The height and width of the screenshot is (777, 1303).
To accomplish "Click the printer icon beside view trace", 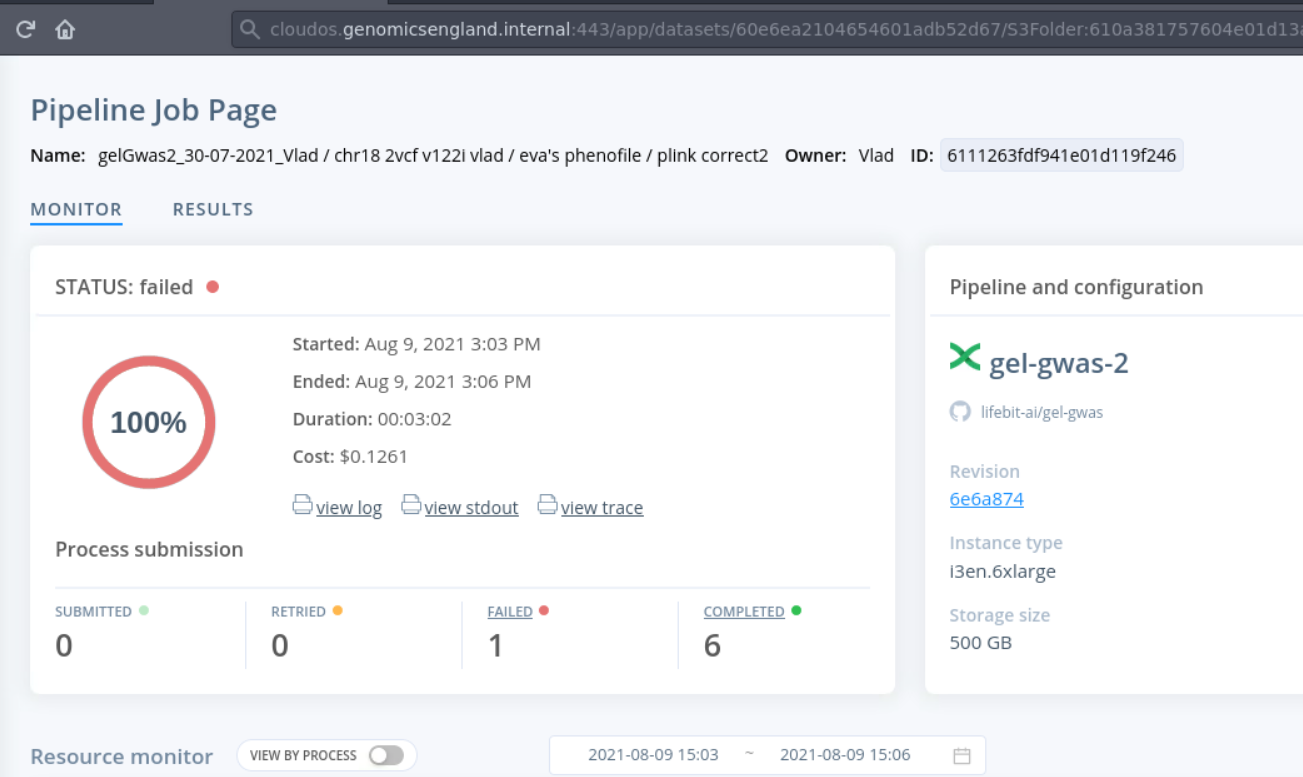I will (547, 505).
